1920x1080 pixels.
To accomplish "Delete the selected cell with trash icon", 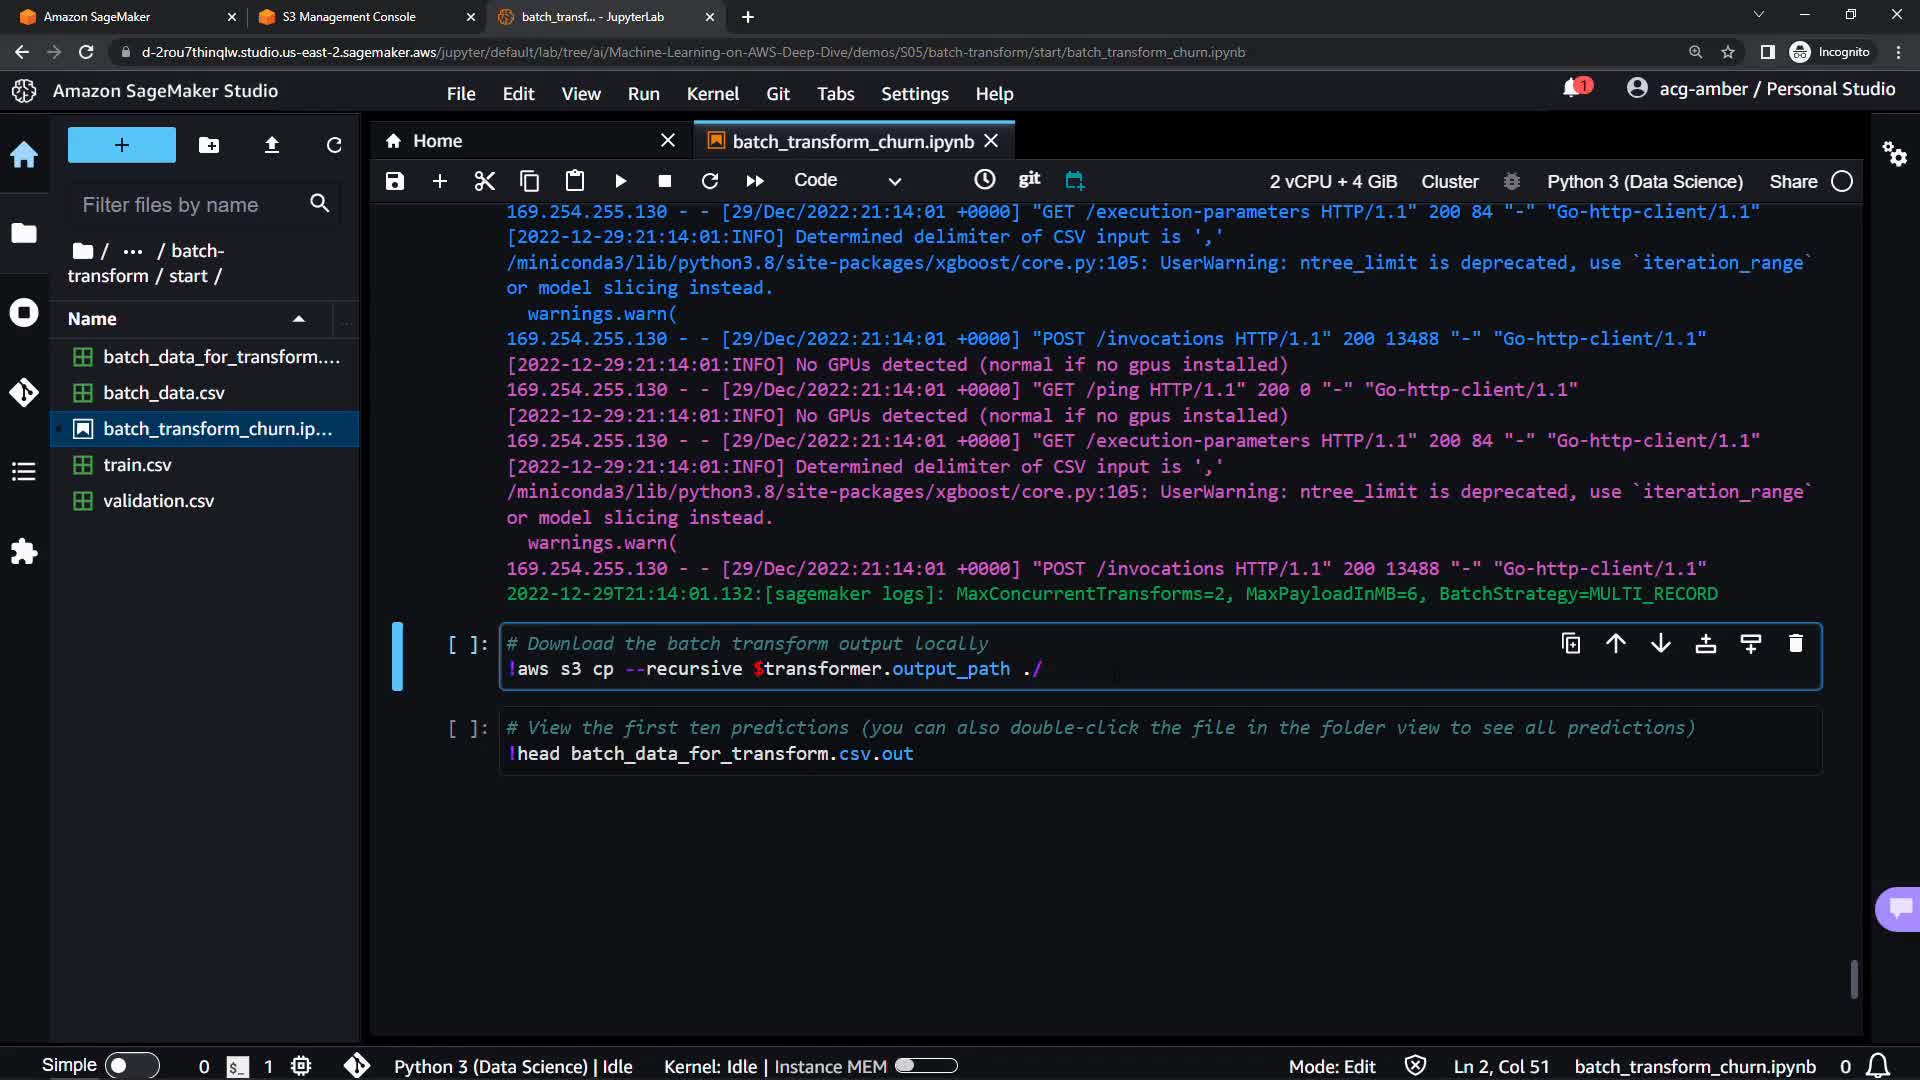I will pyautogui.click(x=1795, y=644).
